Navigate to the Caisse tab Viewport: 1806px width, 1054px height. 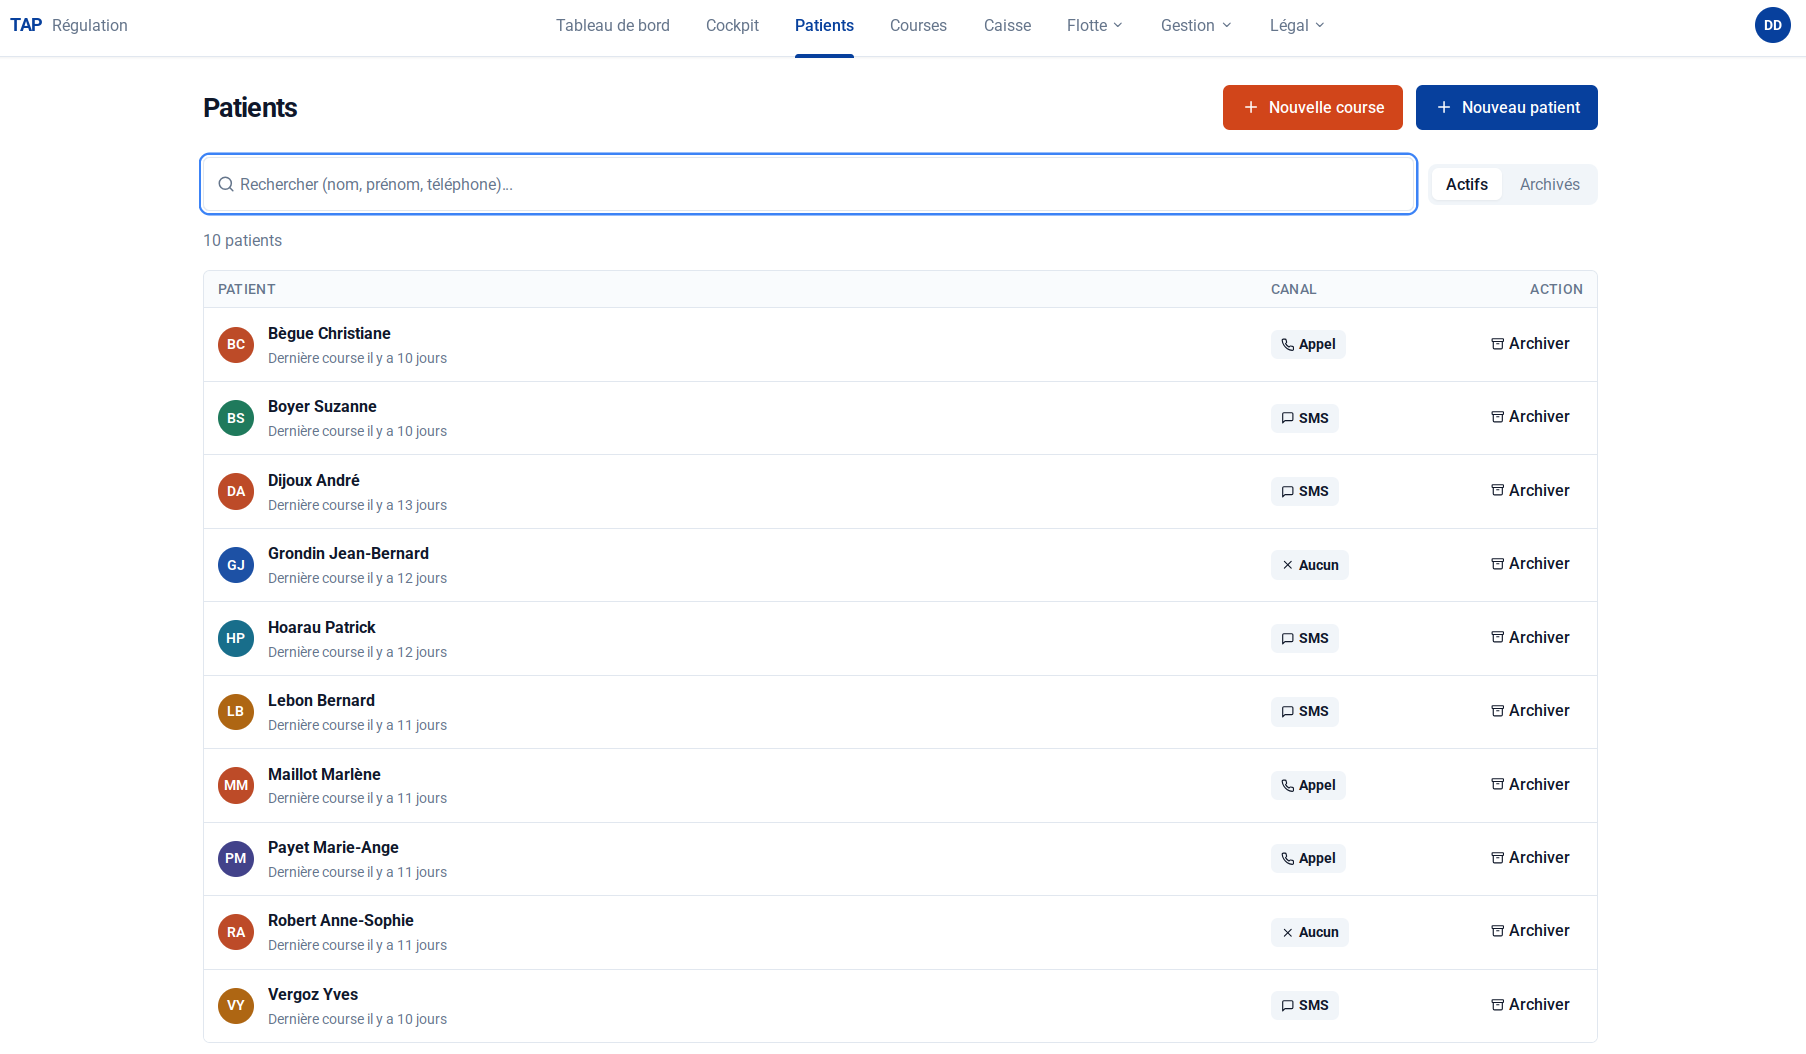click(x=1007, y=25)
